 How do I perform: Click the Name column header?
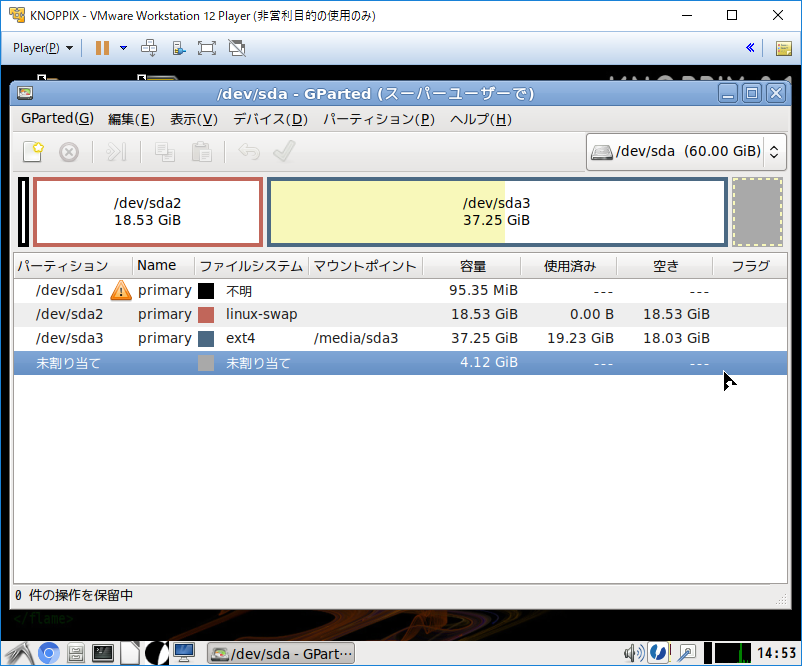[x=164, y=266]
